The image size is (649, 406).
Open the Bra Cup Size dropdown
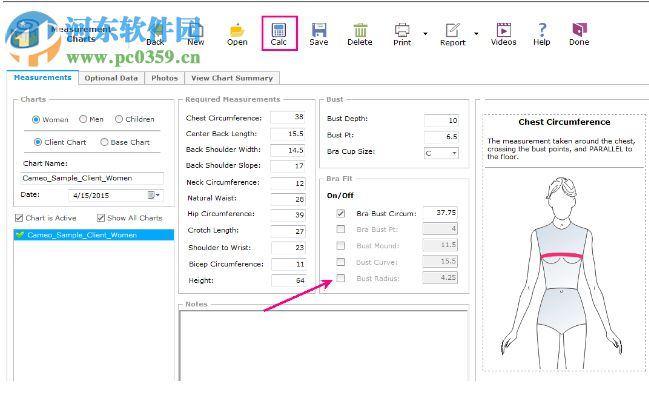pos(454,153)
